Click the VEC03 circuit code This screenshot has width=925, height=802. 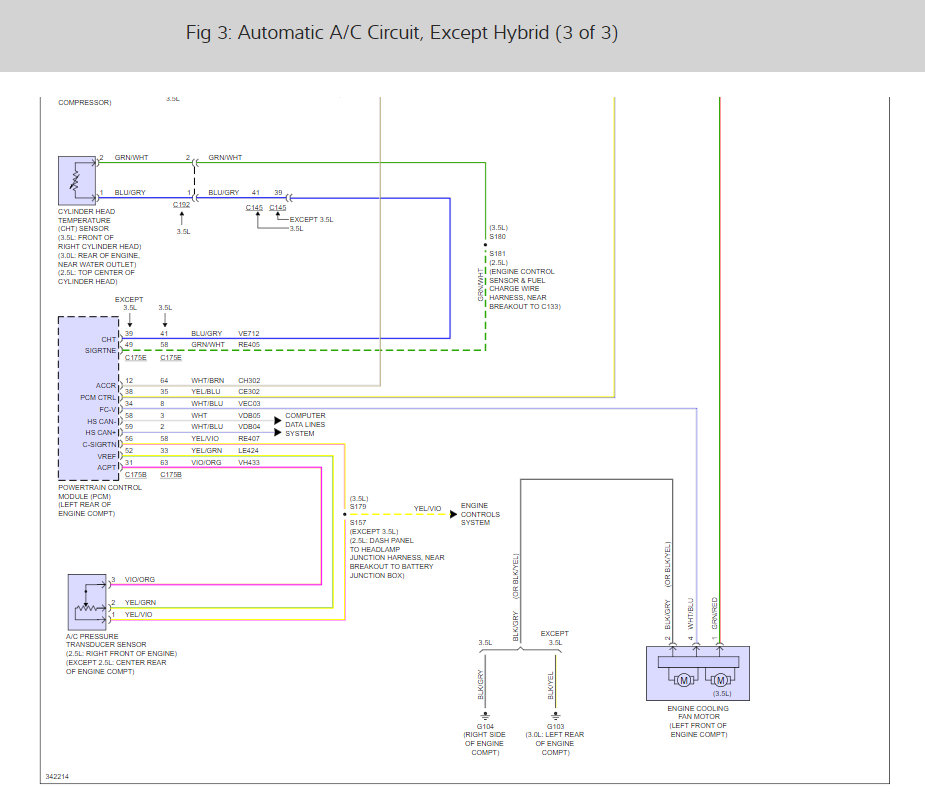249,404
